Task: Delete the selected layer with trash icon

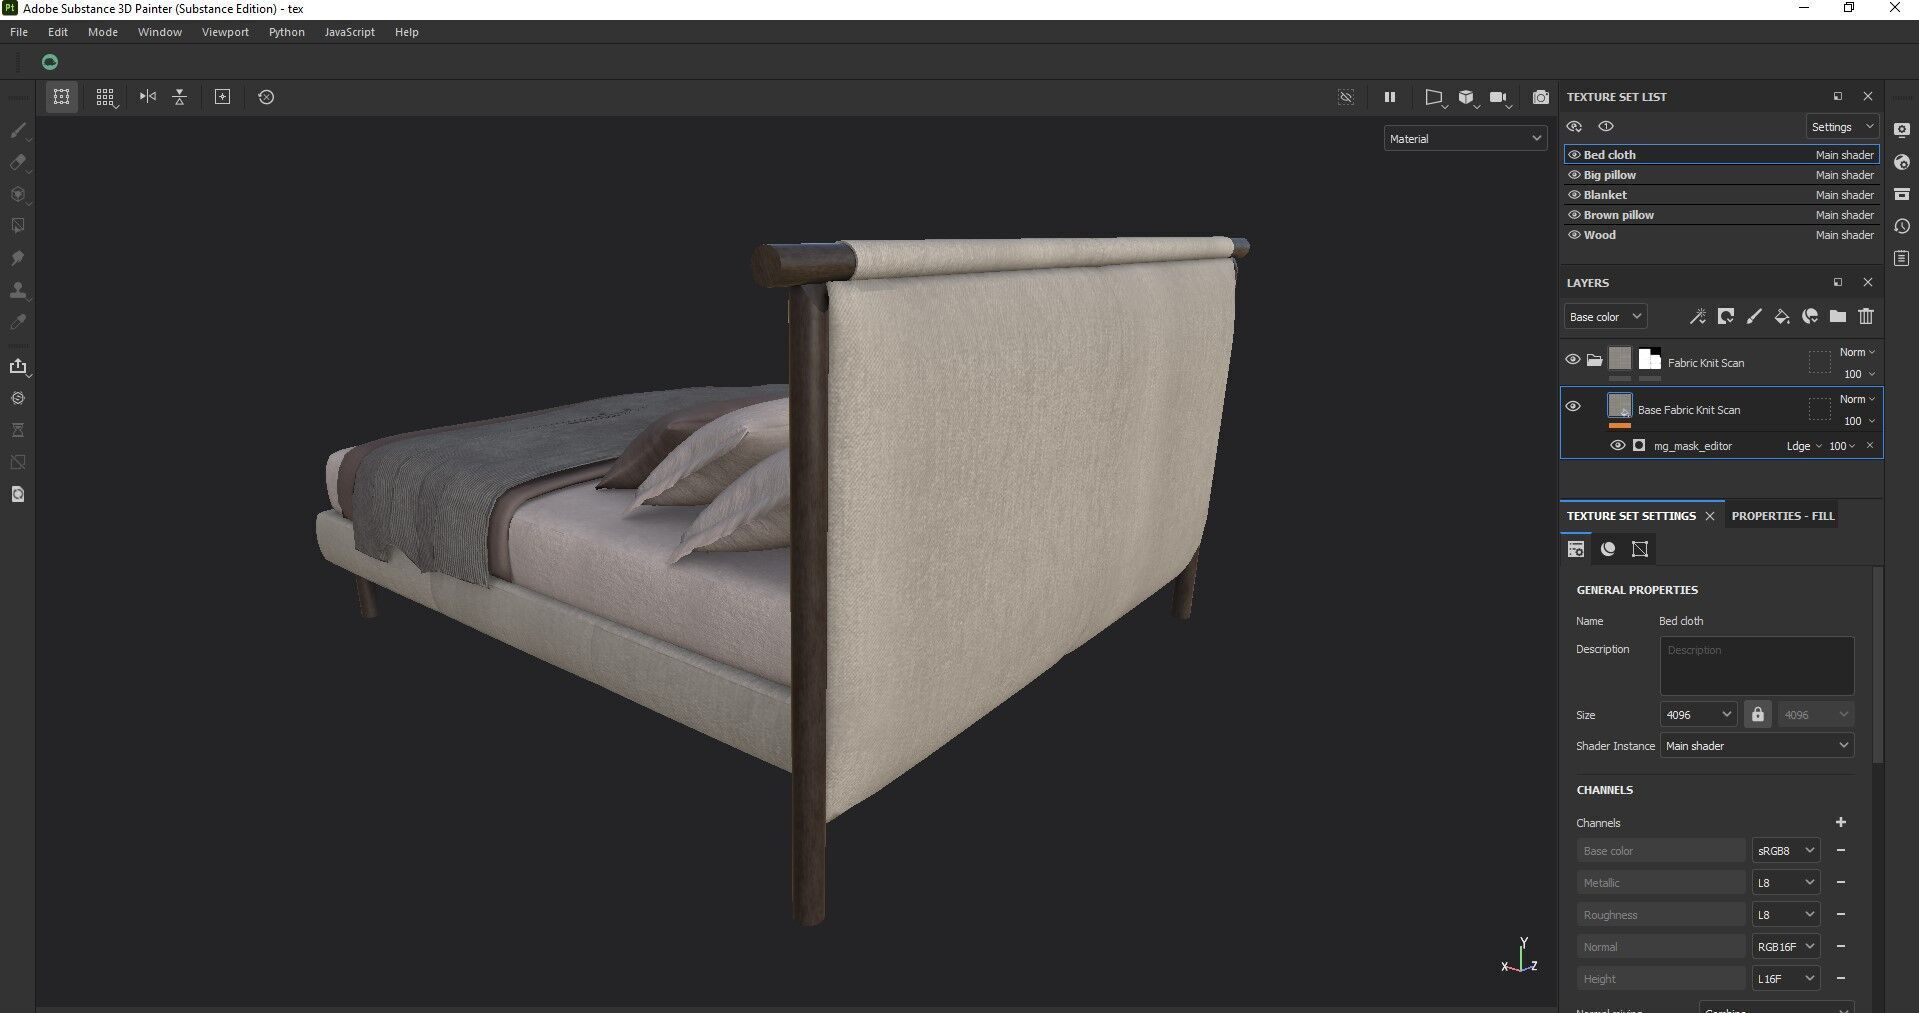Action: (x=1866, y=317)
